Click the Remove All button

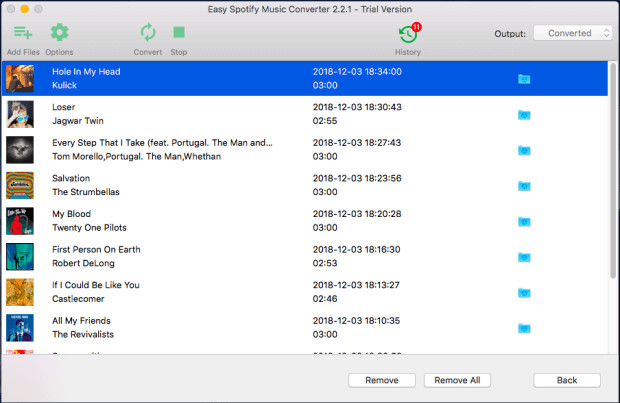coord(457,380)
